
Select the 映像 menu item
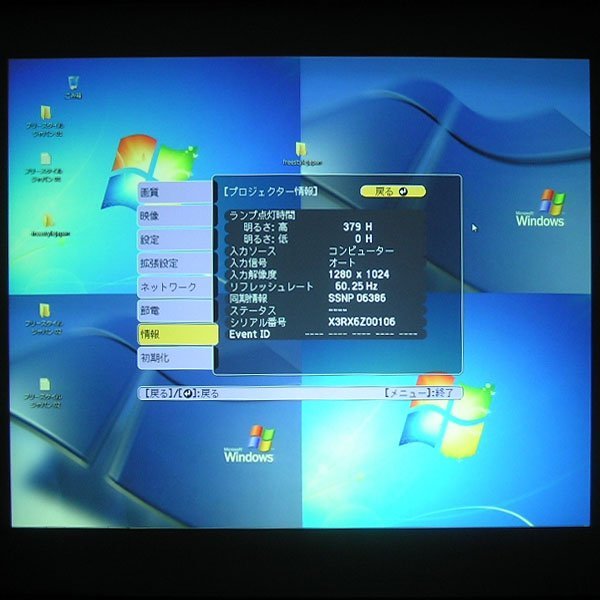click(175, 216)
